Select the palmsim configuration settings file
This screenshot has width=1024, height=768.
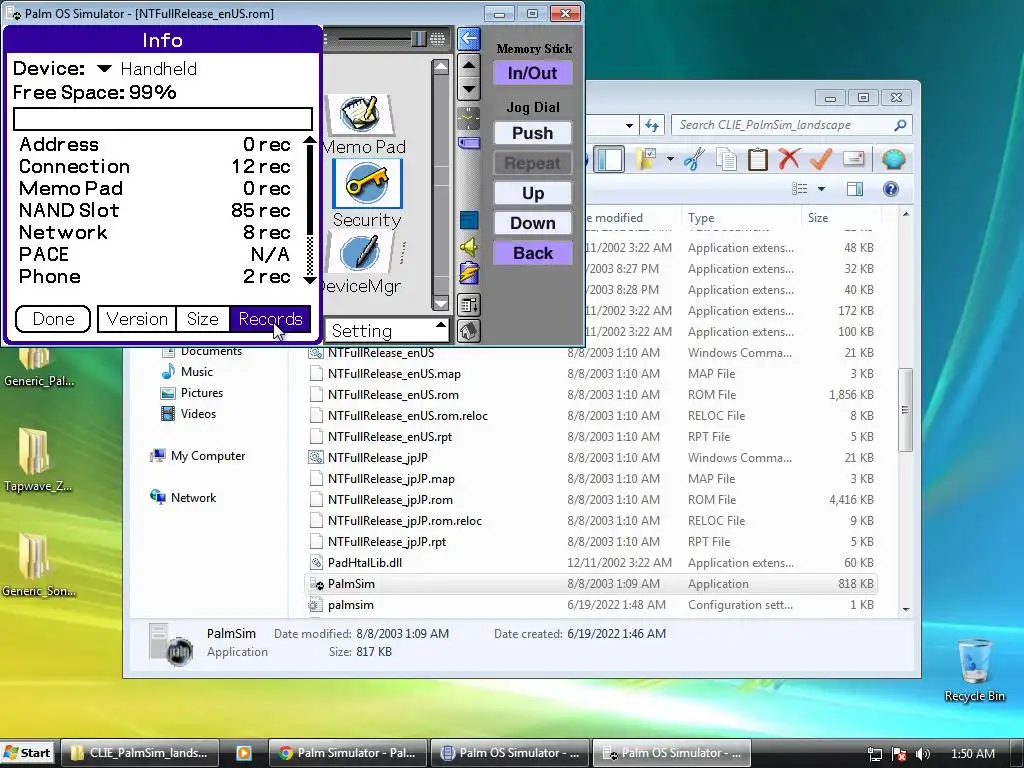[x=351, y=605]
